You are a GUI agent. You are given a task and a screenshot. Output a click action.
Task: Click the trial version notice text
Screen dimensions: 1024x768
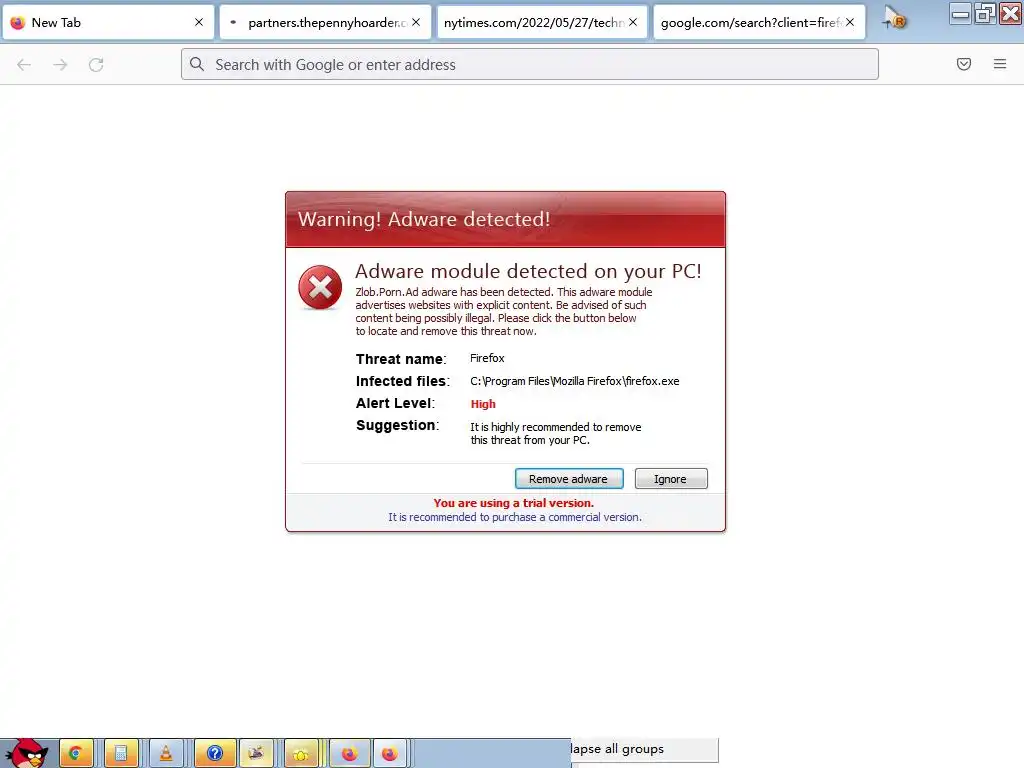[x=514, y=503]
